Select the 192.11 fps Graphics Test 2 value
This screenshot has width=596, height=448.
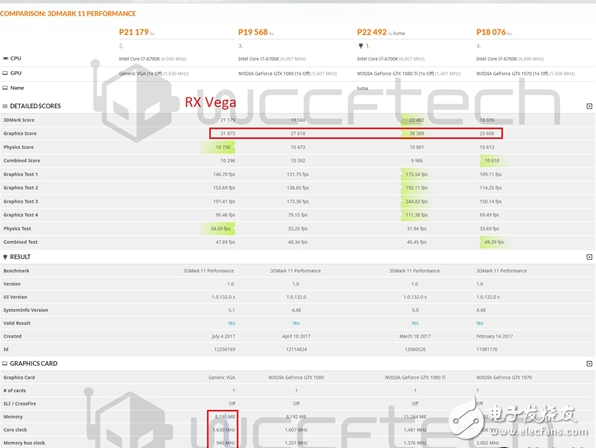(417, 188)
